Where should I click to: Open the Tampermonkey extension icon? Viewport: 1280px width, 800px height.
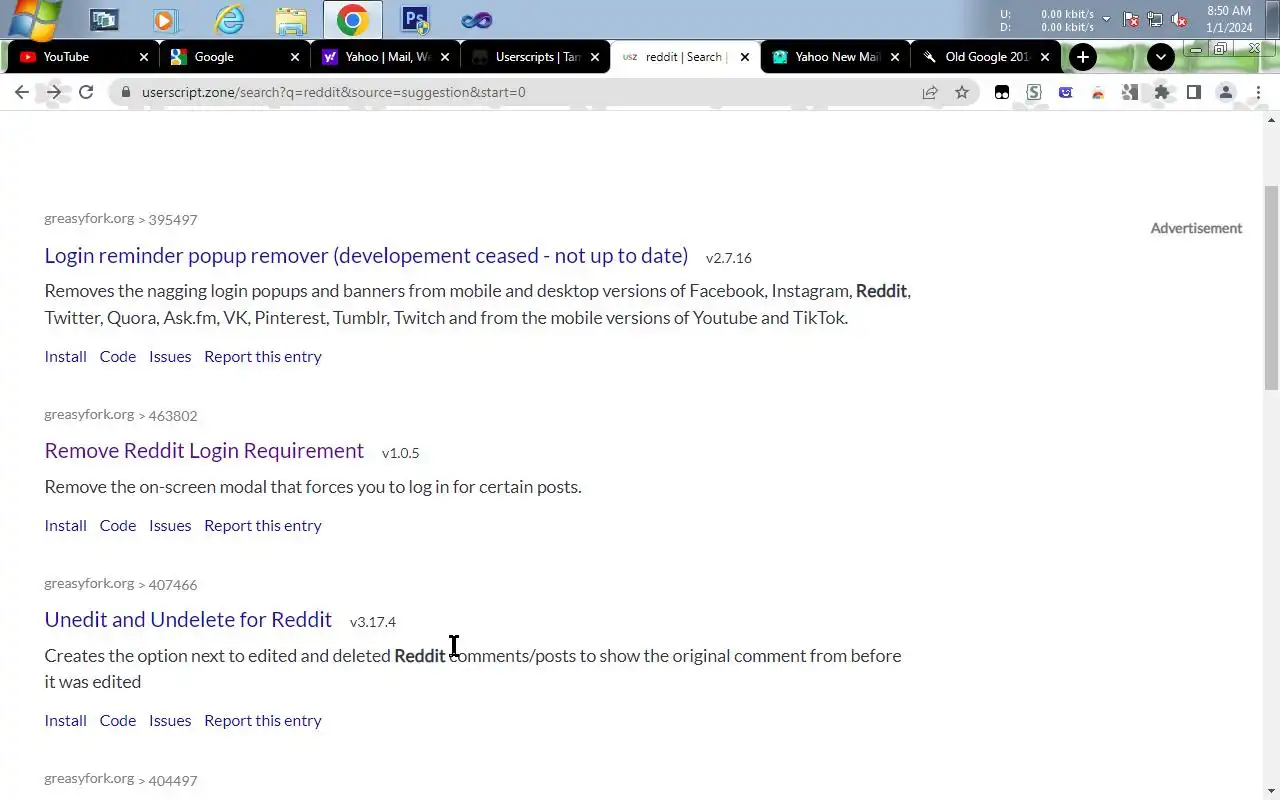(1002, 92)
